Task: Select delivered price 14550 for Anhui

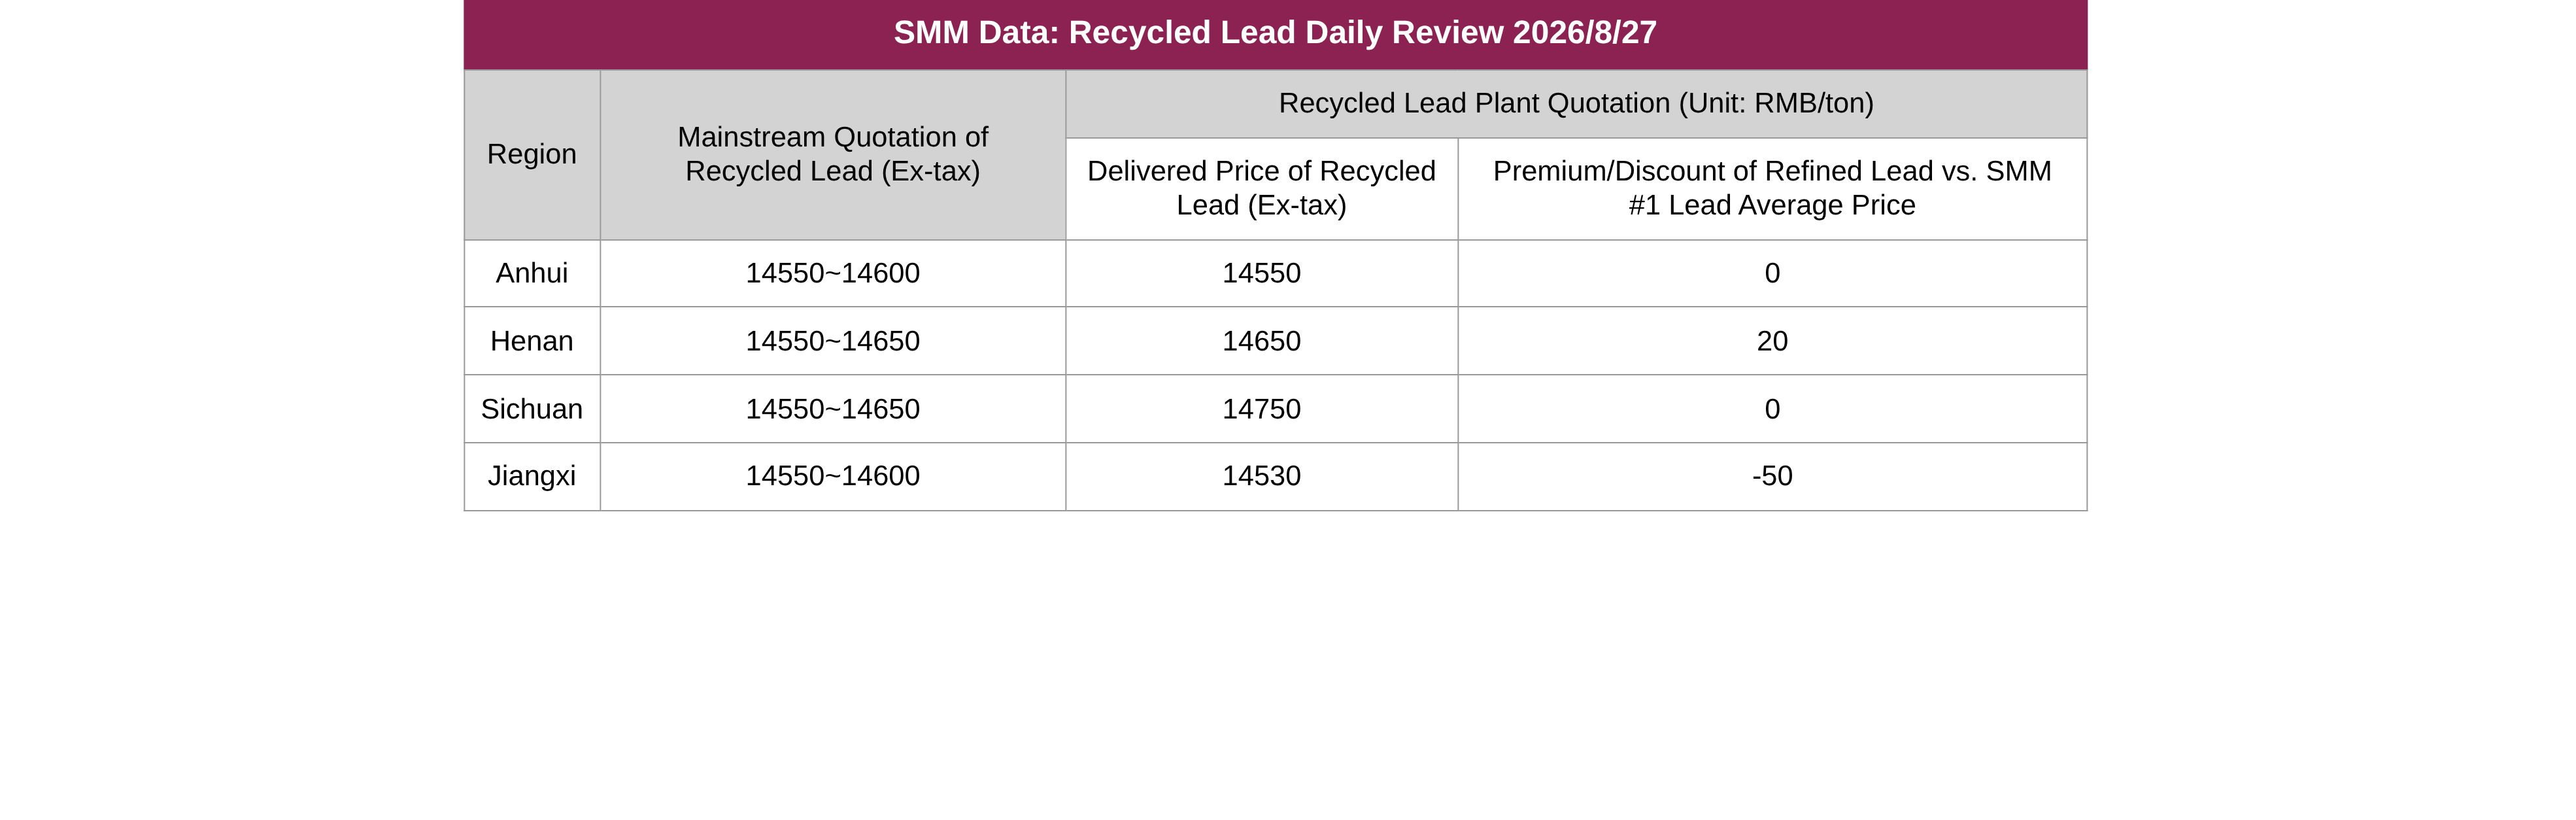Action: coord(1262,273)
